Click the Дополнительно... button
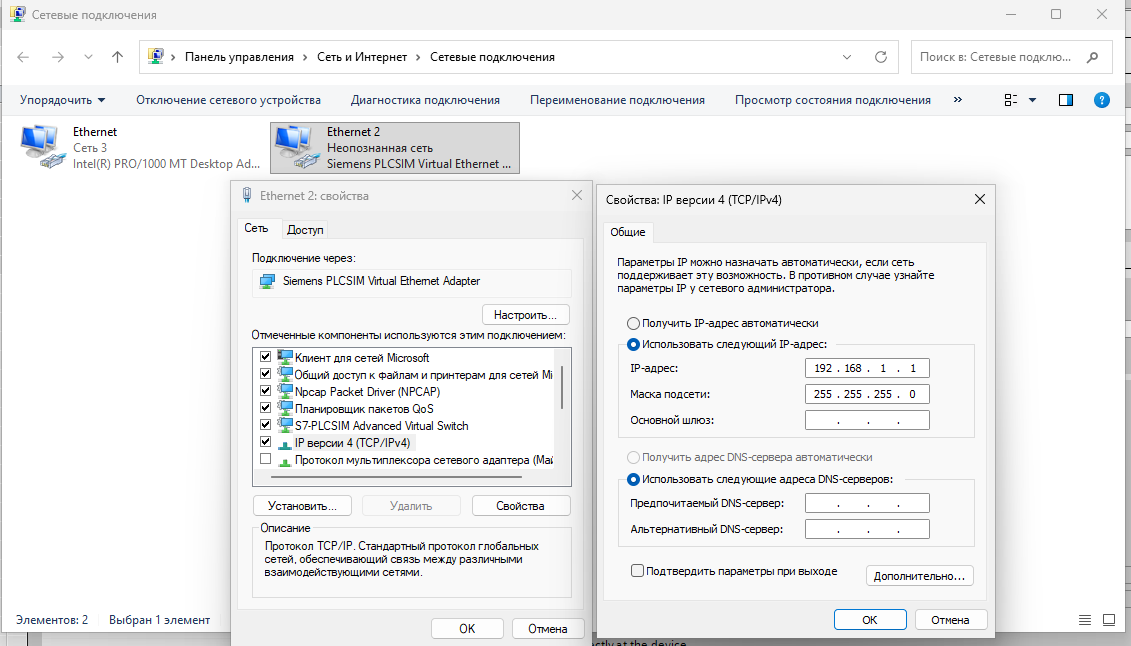Image resolution: width=1131 pixels, height=646 pixels. click(920, 576)
